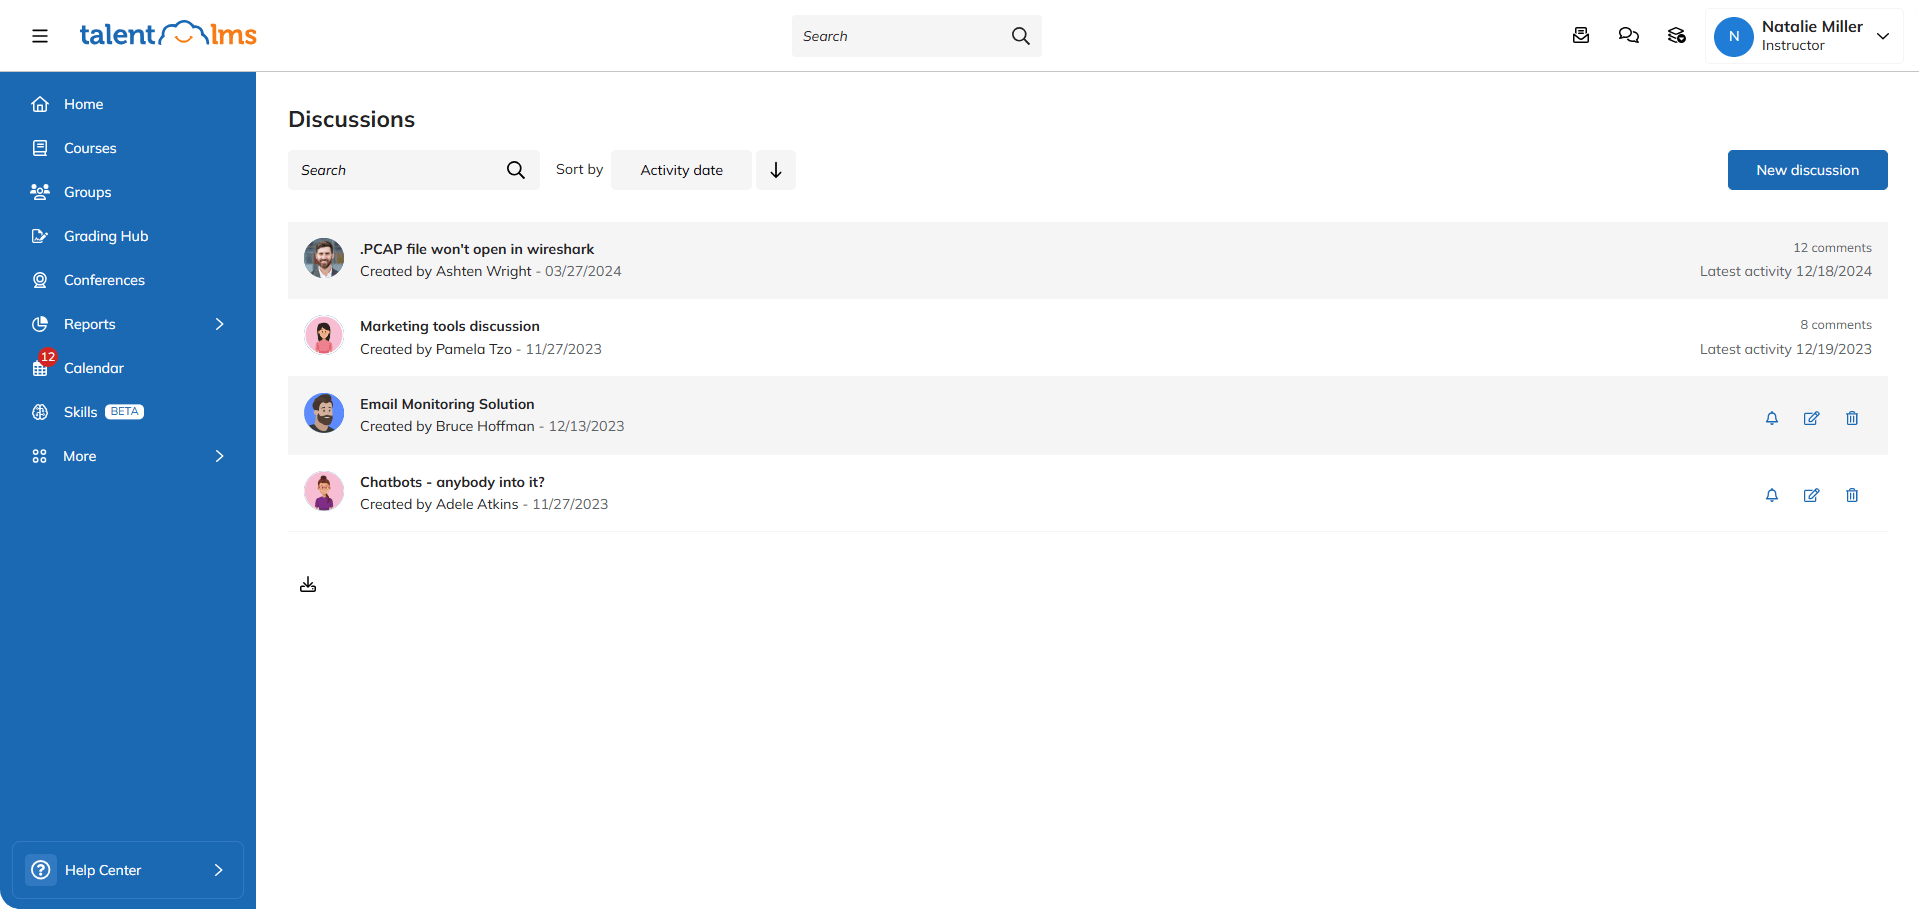The height and width of the screenshot is (909, 1919).
Task: Open the discussions chat icon in header
Action: (x=1629, y=36)
